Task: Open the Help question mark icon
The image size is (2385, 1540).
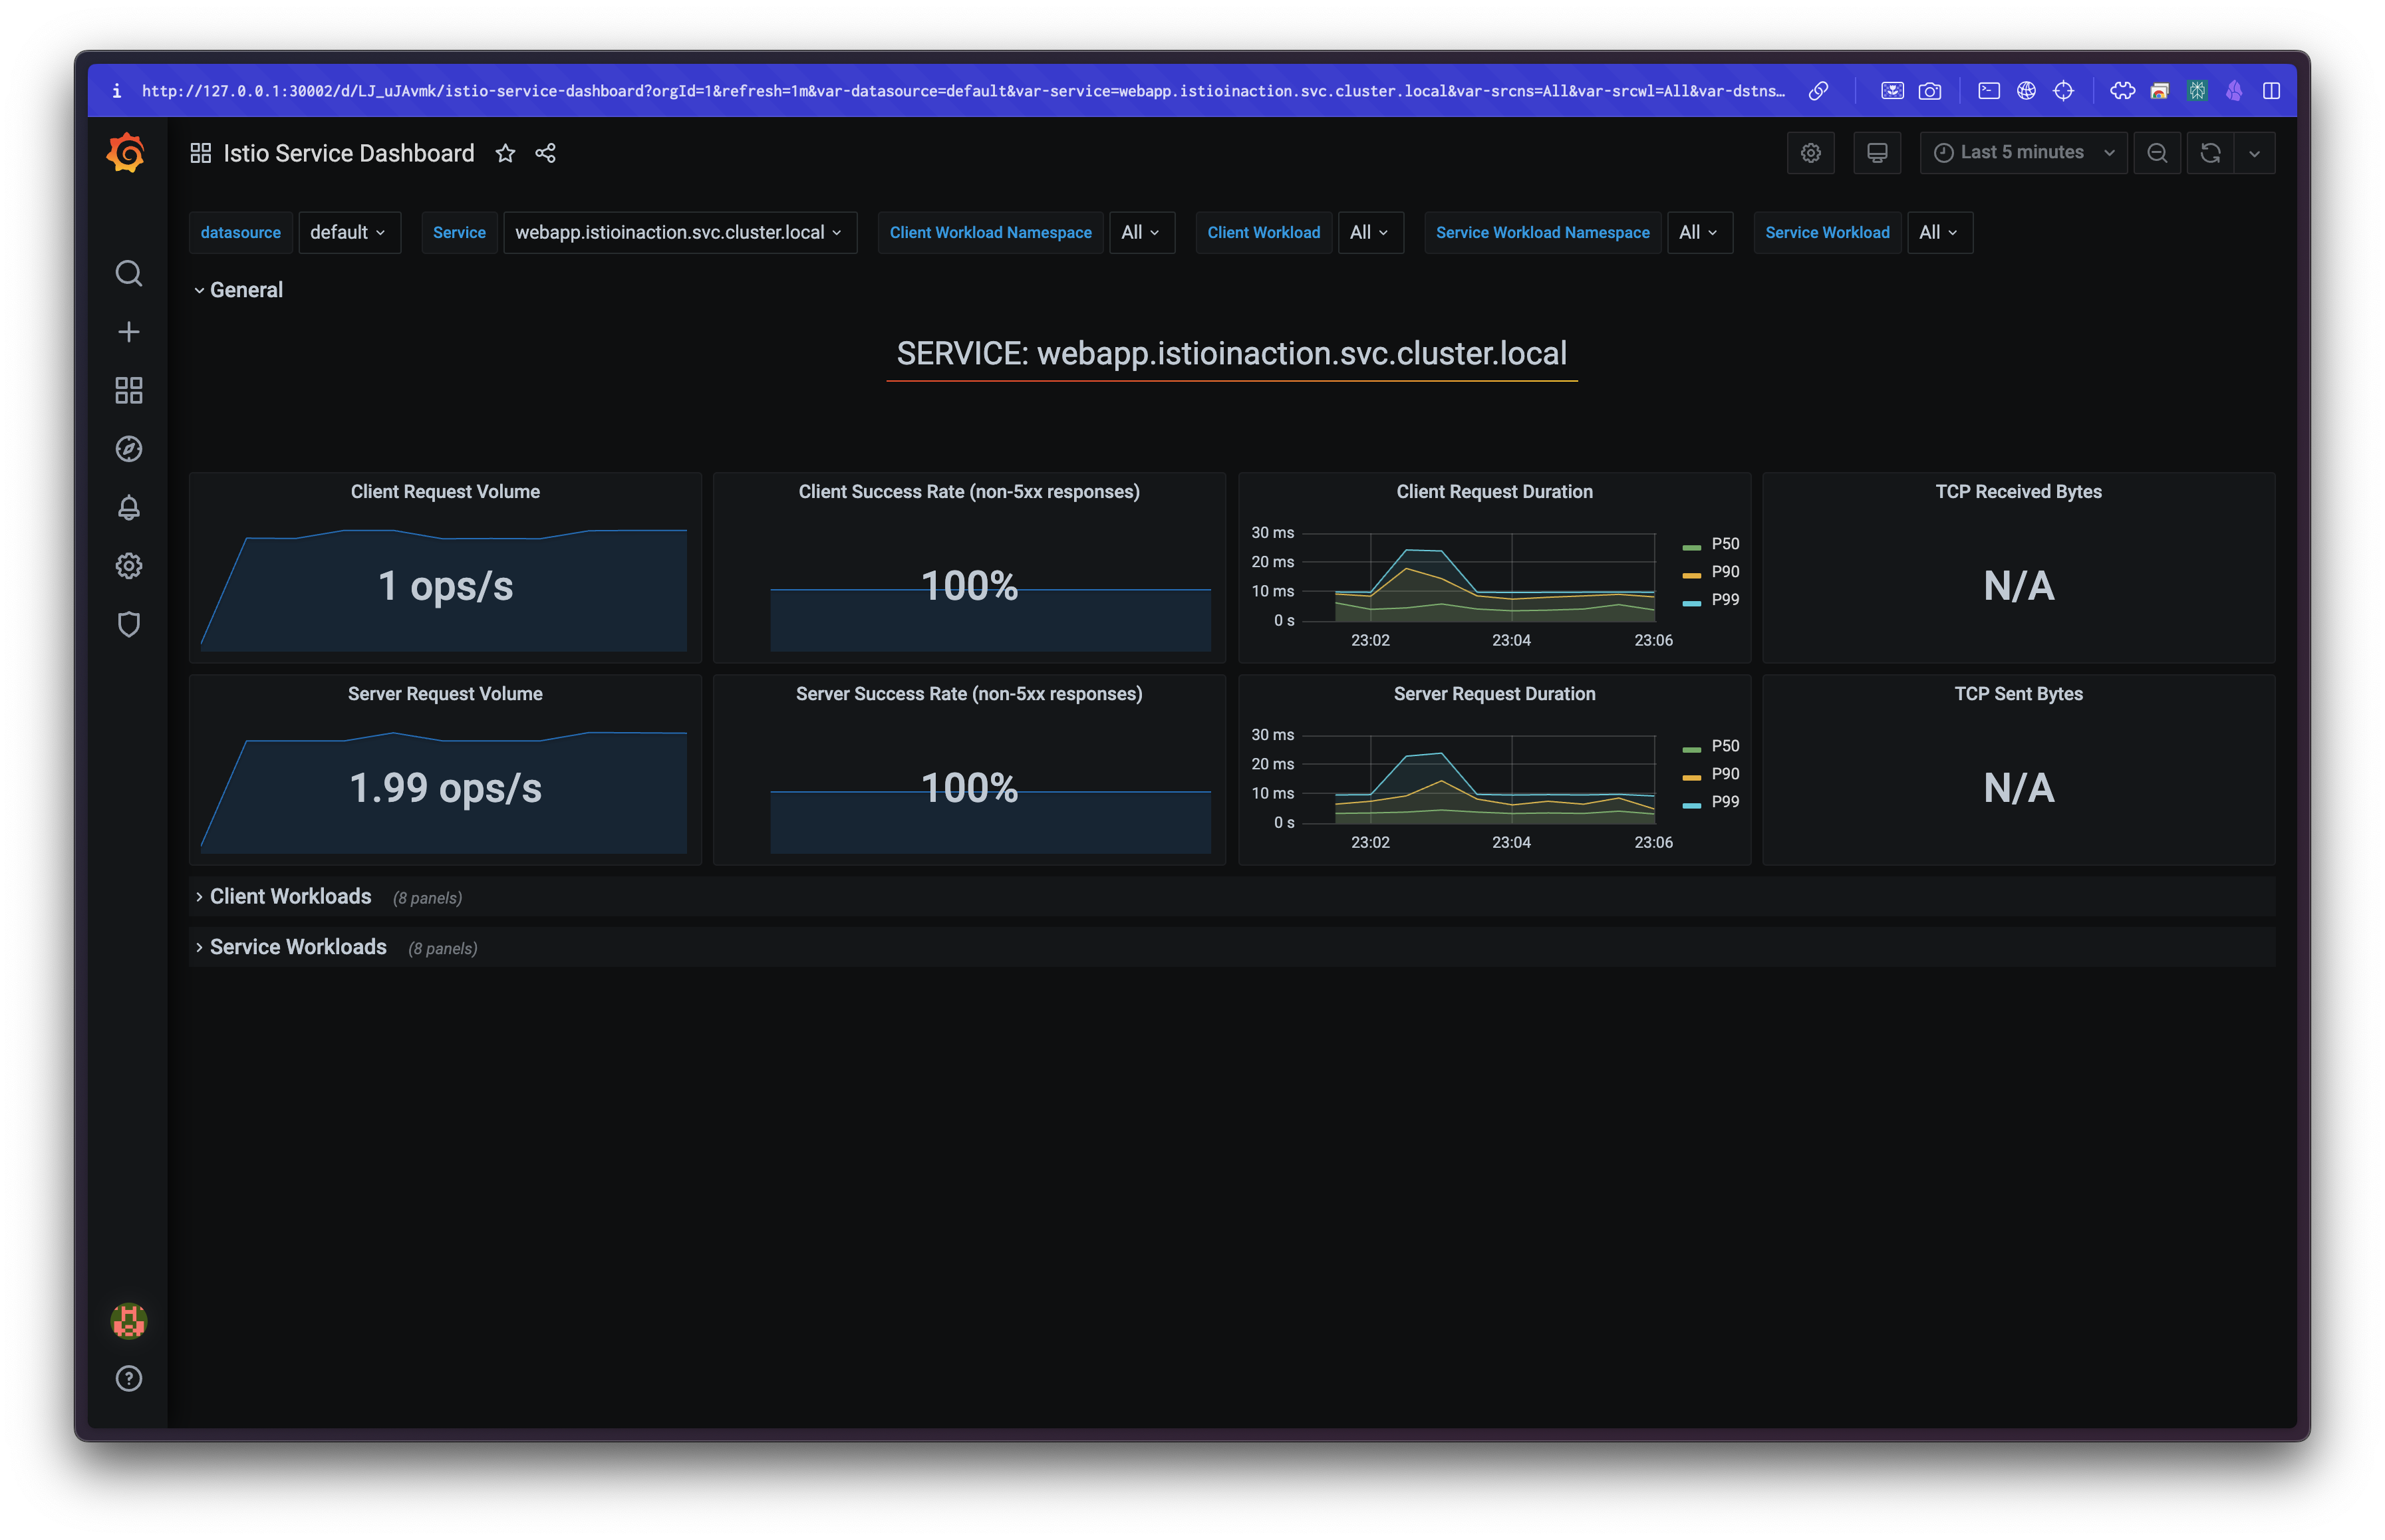Action: (128, 1378)
